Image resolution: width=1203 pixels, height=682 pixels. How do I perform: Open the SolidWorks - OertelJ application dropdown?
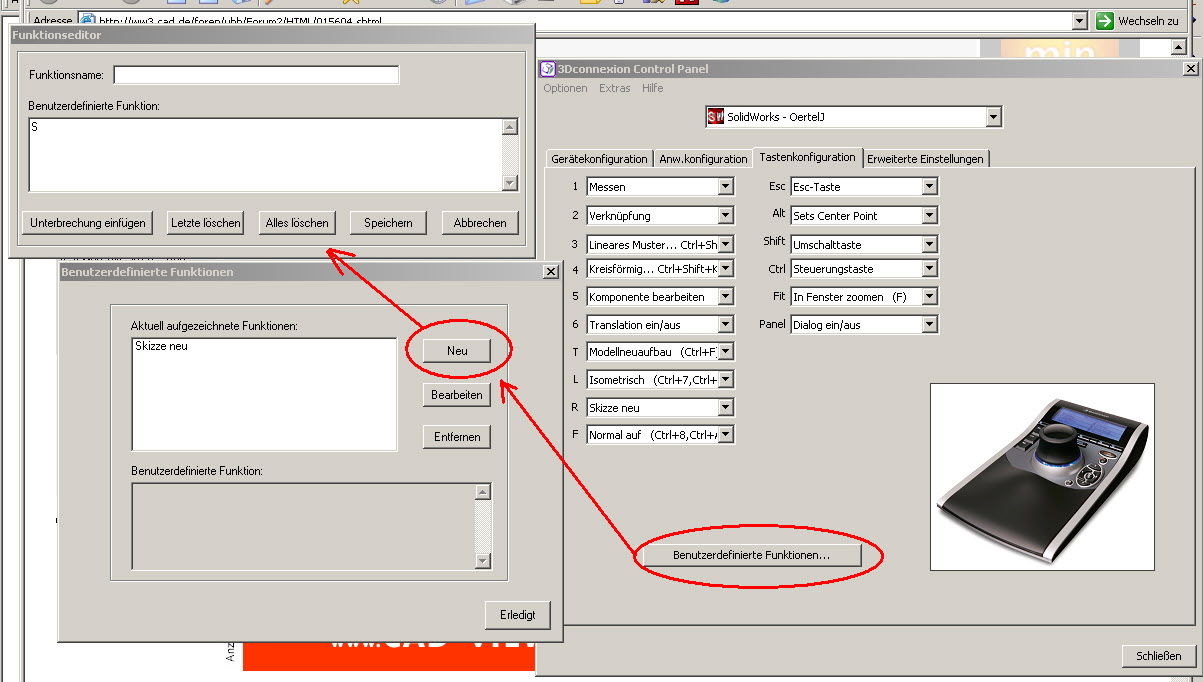pyautogui.click(x=993, y=117)
